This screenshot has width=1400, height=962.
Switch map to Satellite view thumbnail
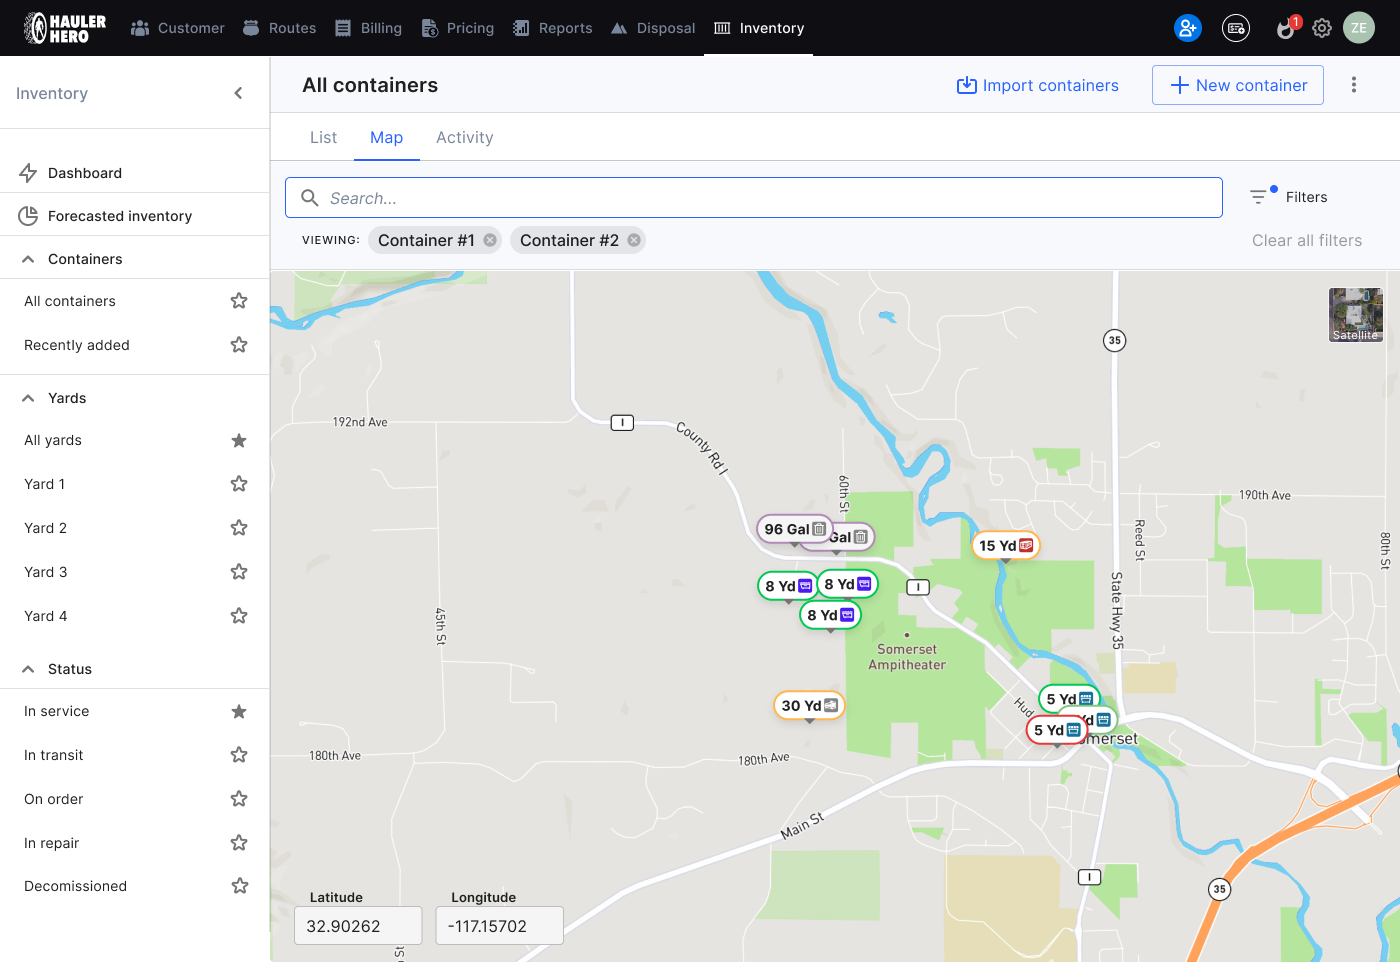point(1356,315)
